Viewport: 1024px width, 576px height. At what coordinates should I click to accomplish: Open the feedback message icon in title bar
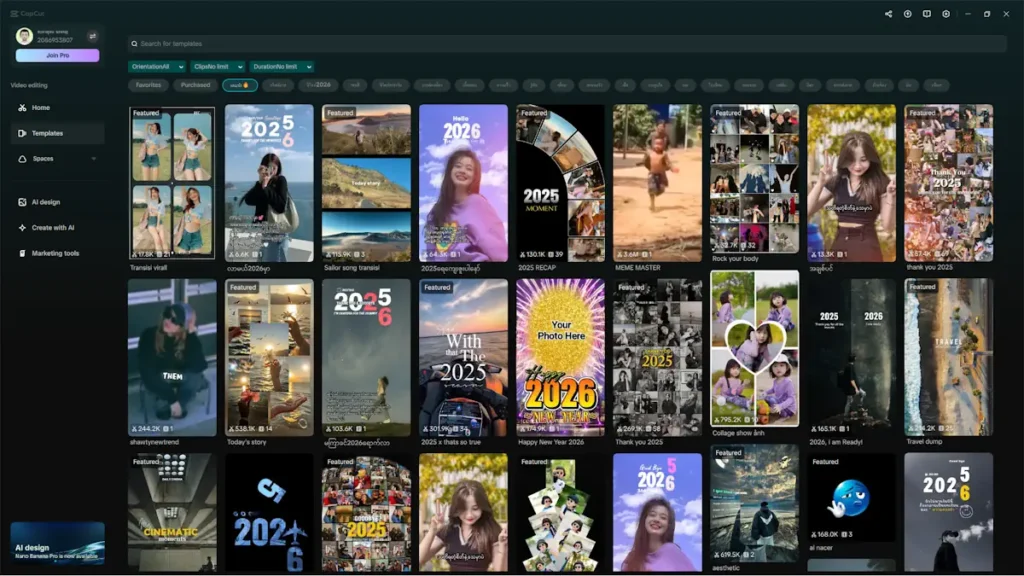coord(927,14)
